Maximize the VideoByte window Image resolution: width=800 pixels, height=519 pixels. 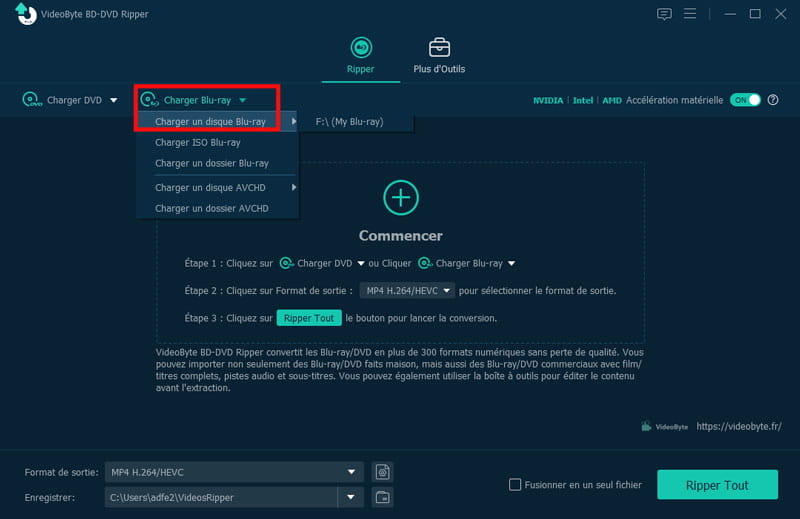[x=755, y=14]
